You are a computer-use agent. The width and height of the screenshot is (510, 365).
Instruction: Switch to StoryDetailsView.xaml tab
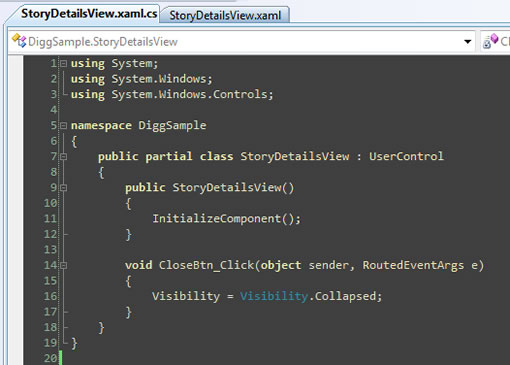pyautogui.click(x=225, y=15)
